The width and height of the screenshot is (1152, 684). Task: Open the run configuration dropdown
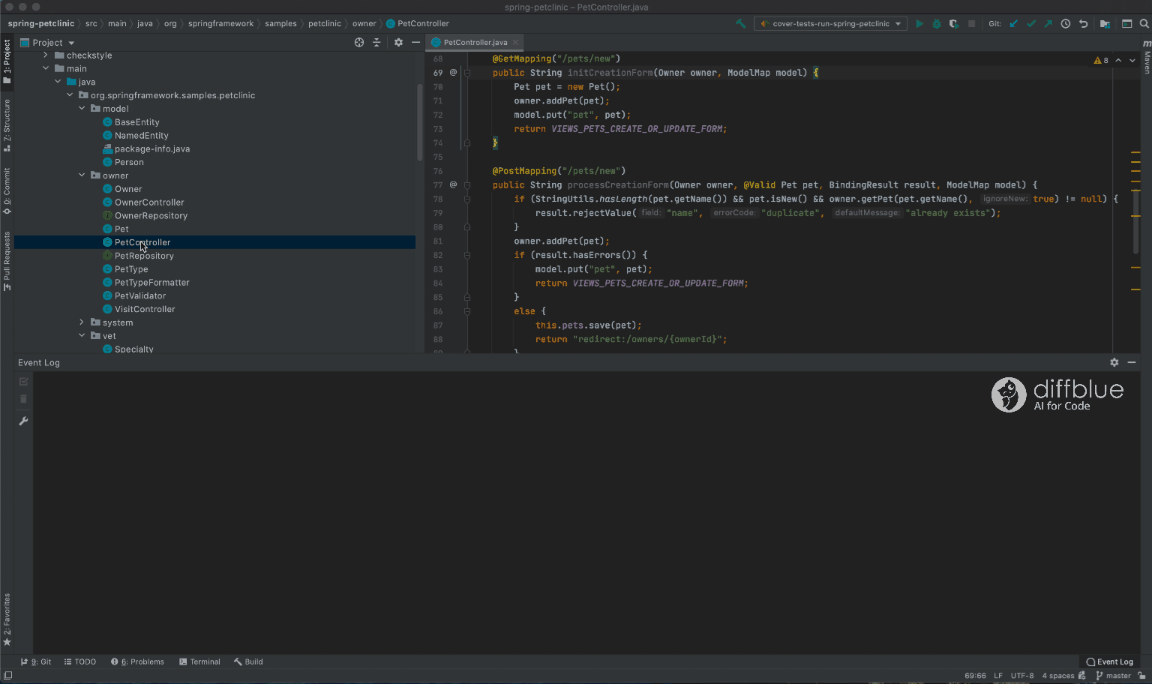830,24
